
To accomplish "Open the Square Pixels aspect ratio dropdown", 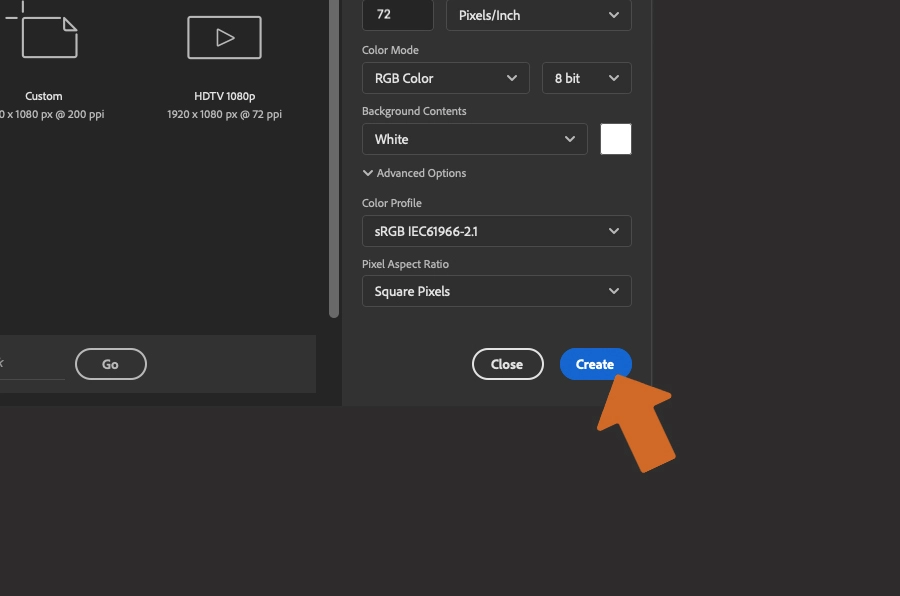I will click(x=496, y=291).
